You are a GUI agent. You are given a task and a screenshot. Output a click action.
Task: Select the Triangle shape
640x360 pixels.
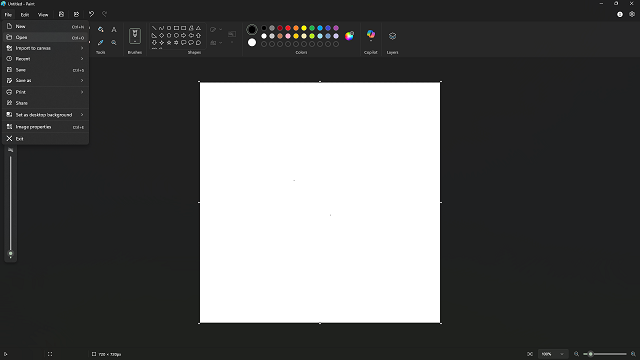[198, 28]
